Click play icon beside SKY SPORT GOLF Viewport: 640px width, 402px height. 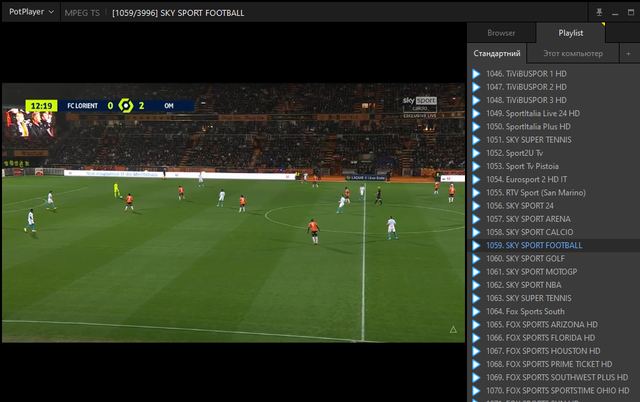[476, 258]
